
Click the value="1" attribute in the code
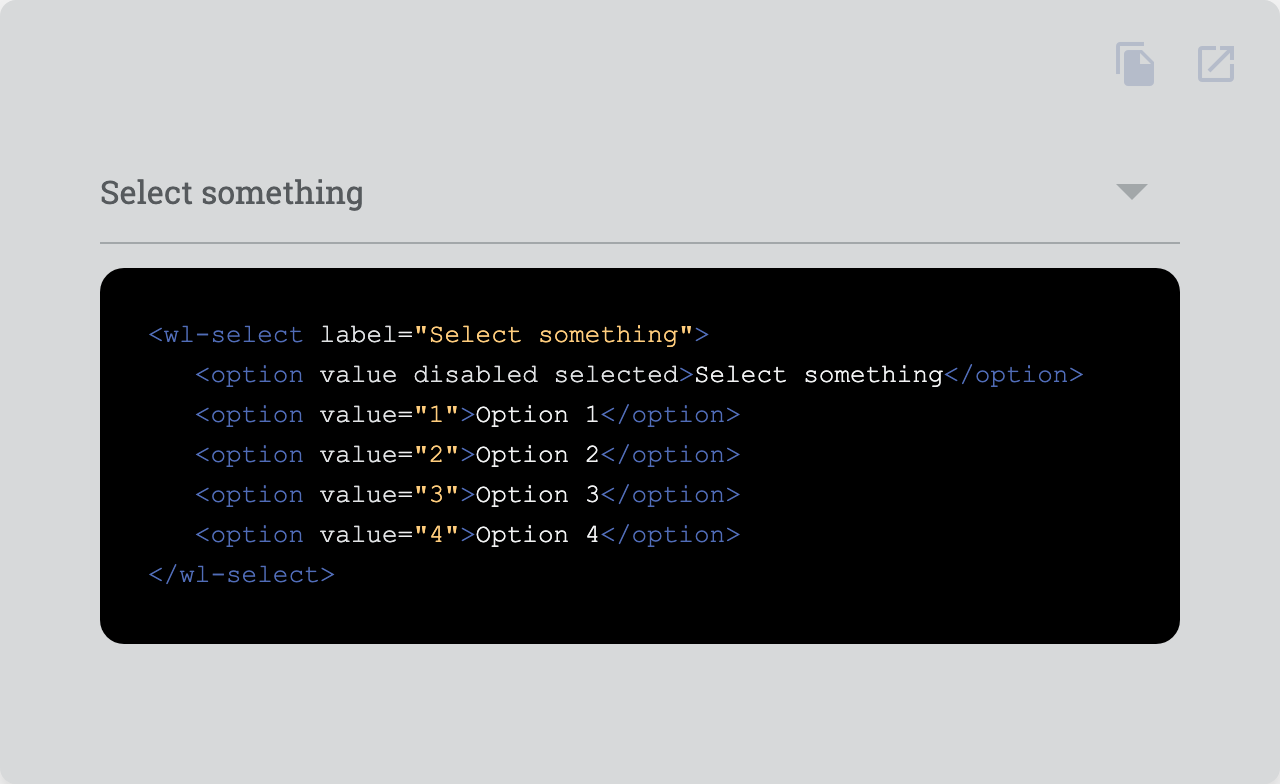390,415
